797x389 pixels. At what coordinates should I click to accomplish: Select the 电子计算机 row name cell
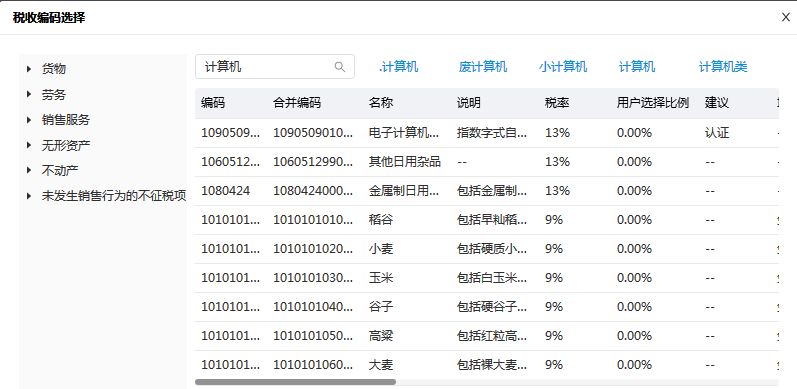404,133
